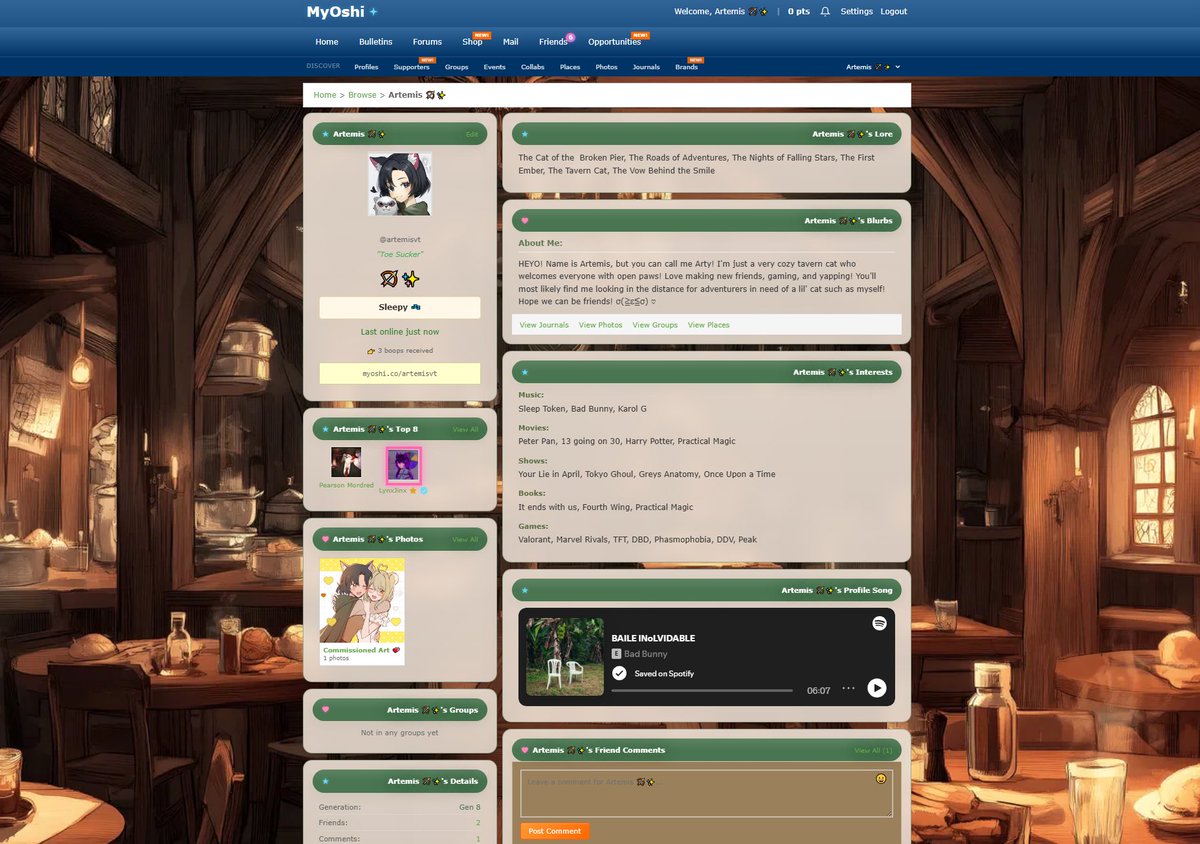Open Commissioned Art photo thumbnail
Screen dimensions: 1200x844
pyautogui.click(x=362, y=600)
